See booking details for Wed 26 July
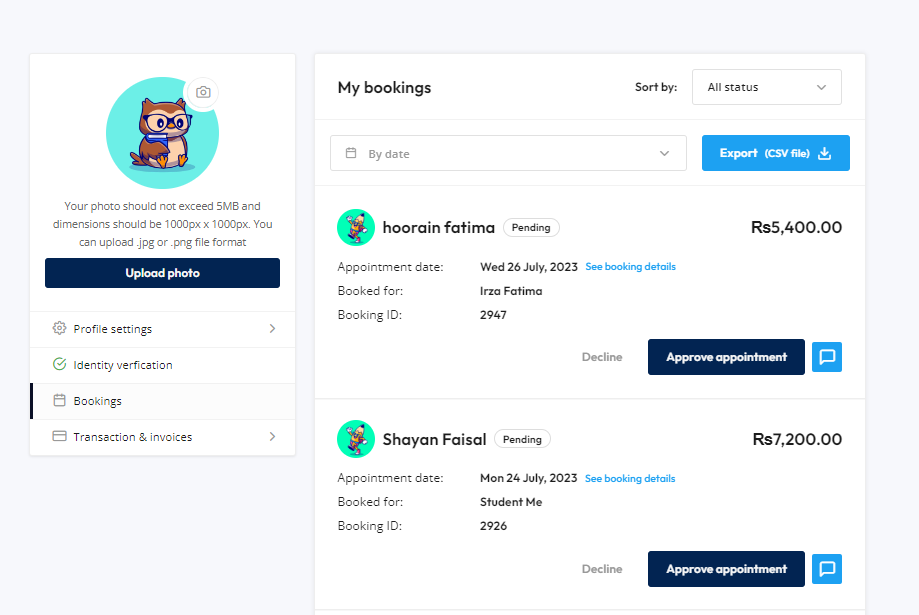This screenshot has height=615, width=919. (630, 267)
